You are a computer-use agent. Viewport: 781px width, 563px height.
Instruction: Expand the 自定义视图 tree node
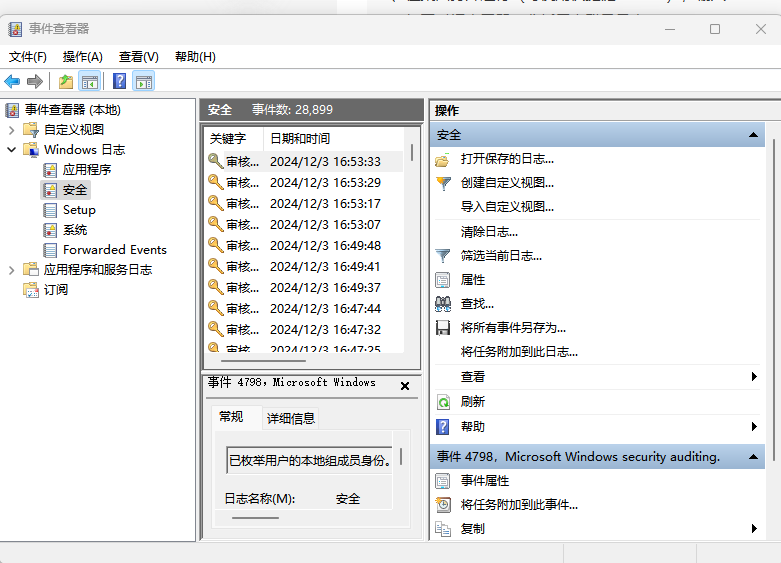pos(11,130)
